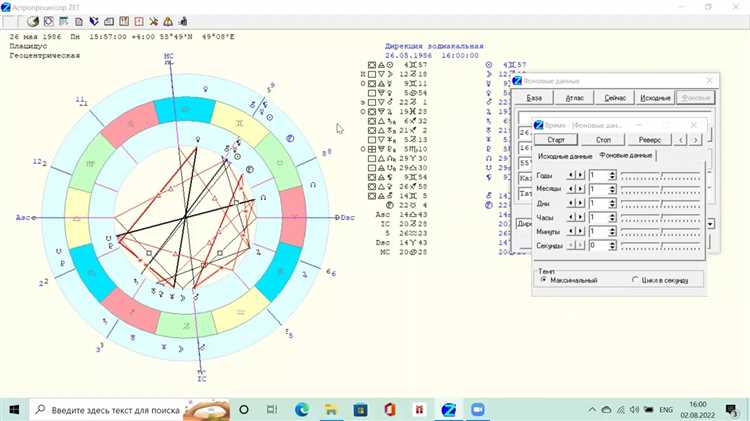Viewport: 750px width, 421px height.
Task: Increase Годы with the right arrow
Action: click(x=580, y=175)
